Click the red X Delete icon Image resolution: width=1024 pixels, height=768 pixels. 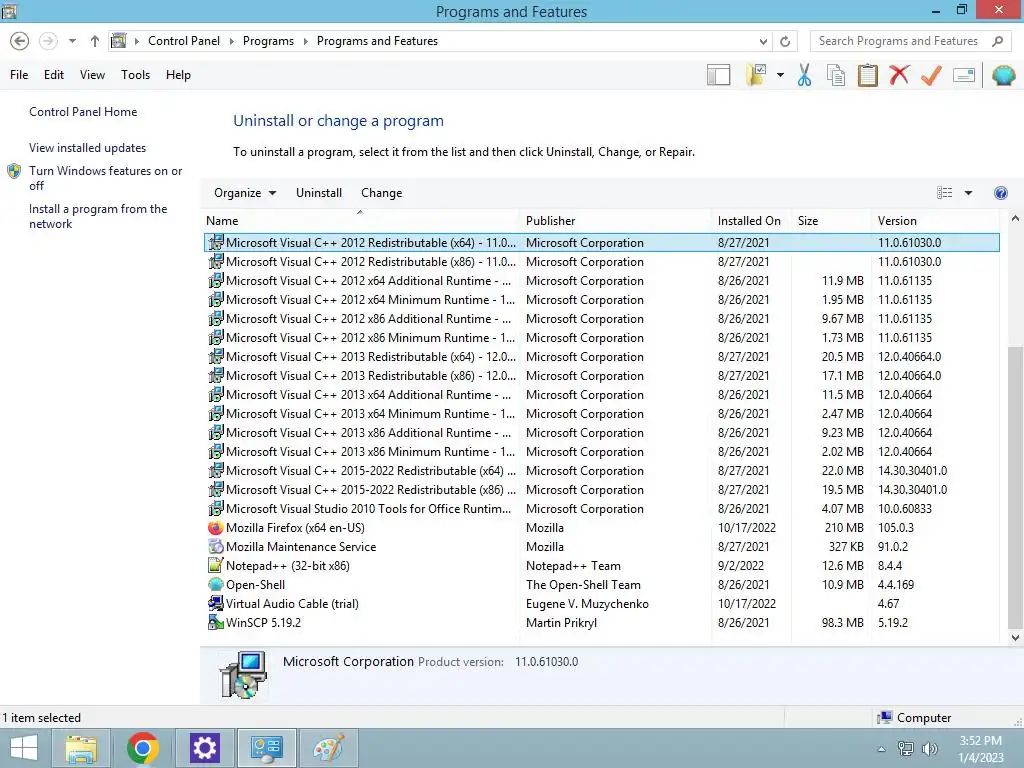tap(899, 75)
